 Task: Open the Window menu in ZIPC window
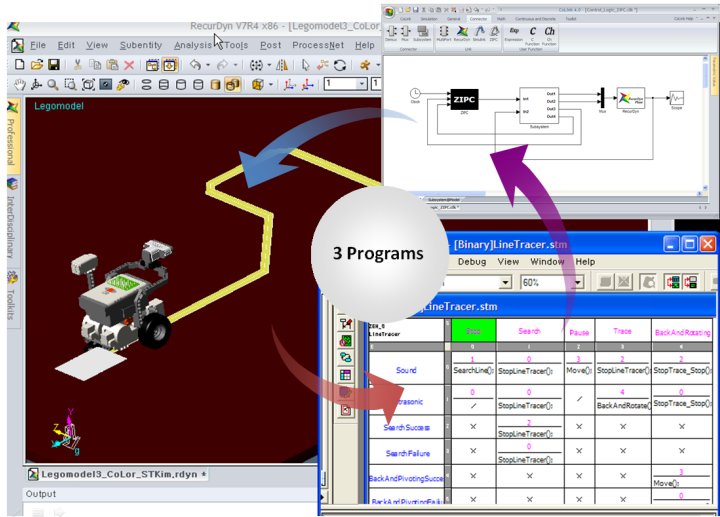[x=547, y=261]
